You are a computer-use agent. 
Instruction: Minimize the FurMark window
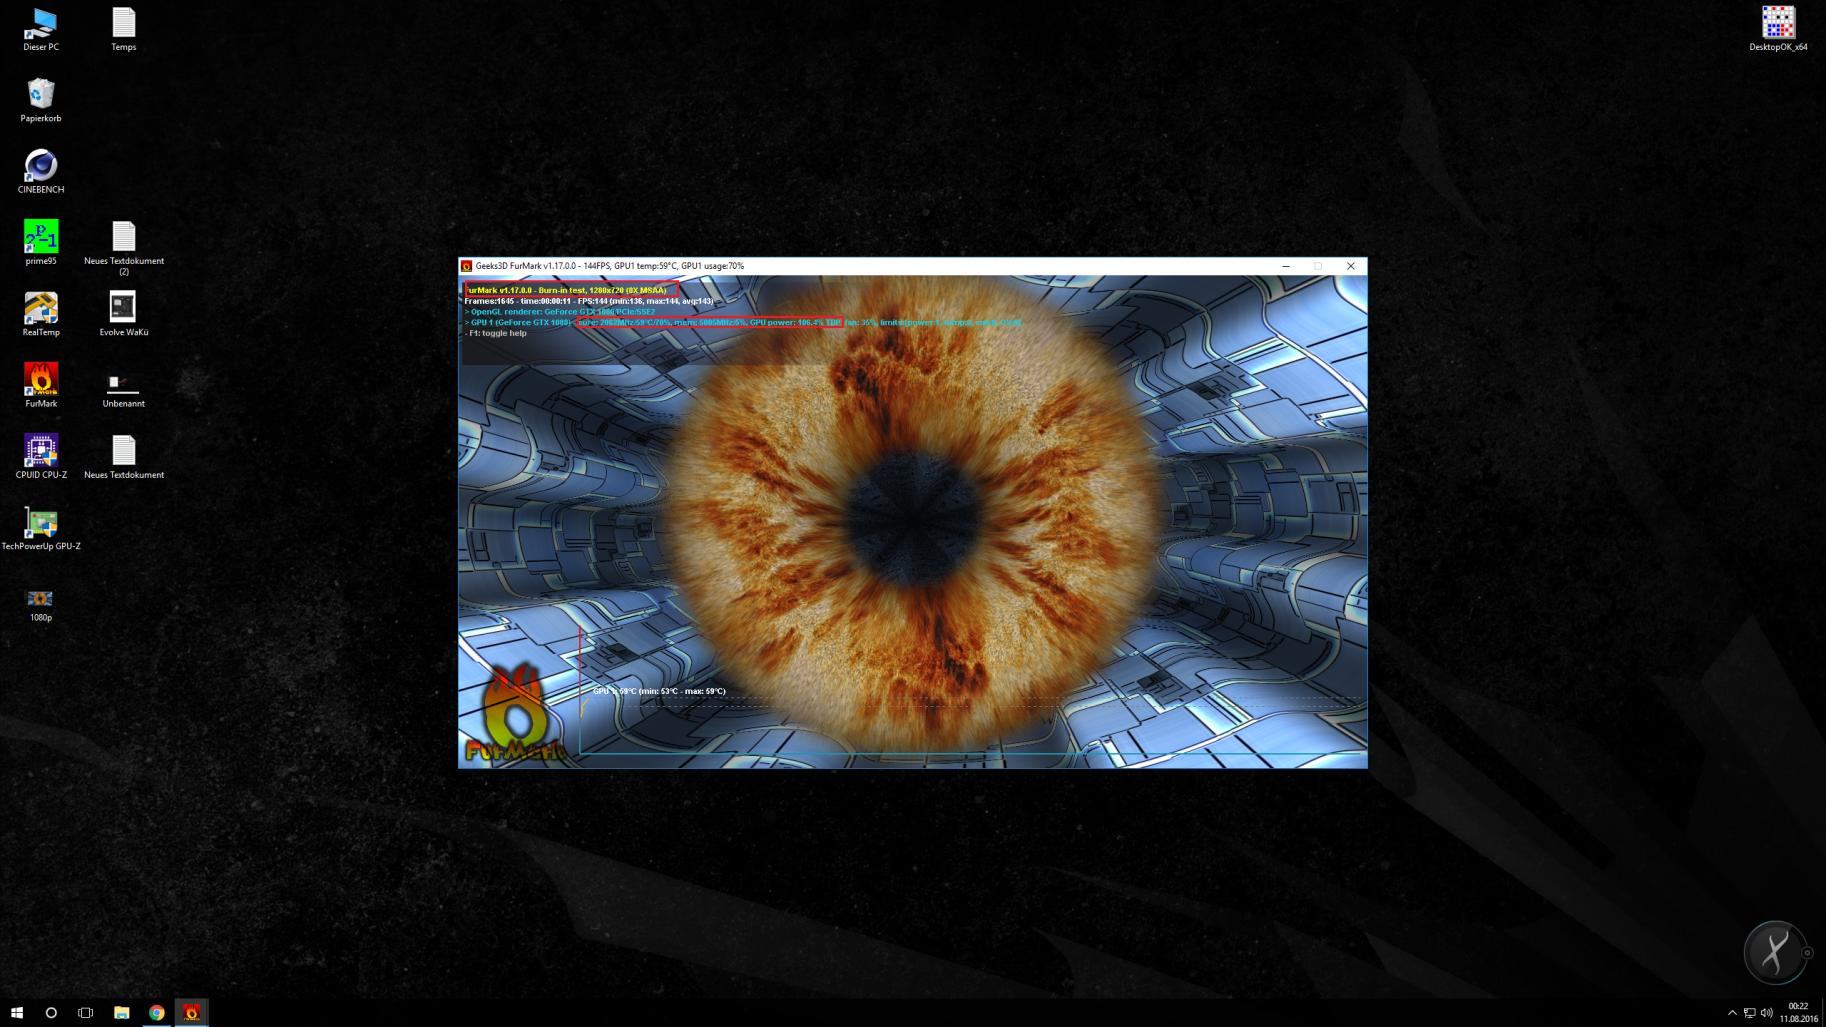[1286, 266]
